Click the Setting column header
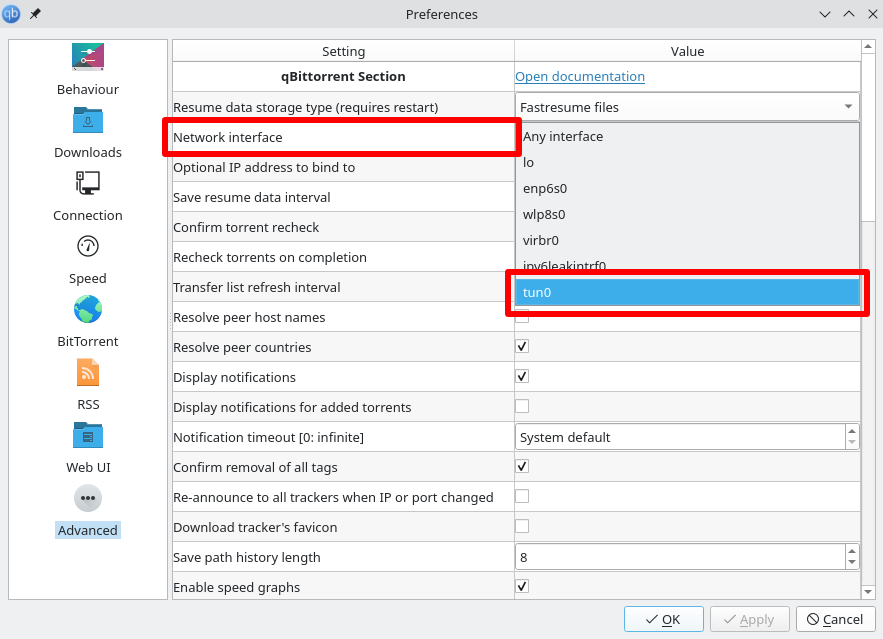883x639 pixels. (344, 51)
